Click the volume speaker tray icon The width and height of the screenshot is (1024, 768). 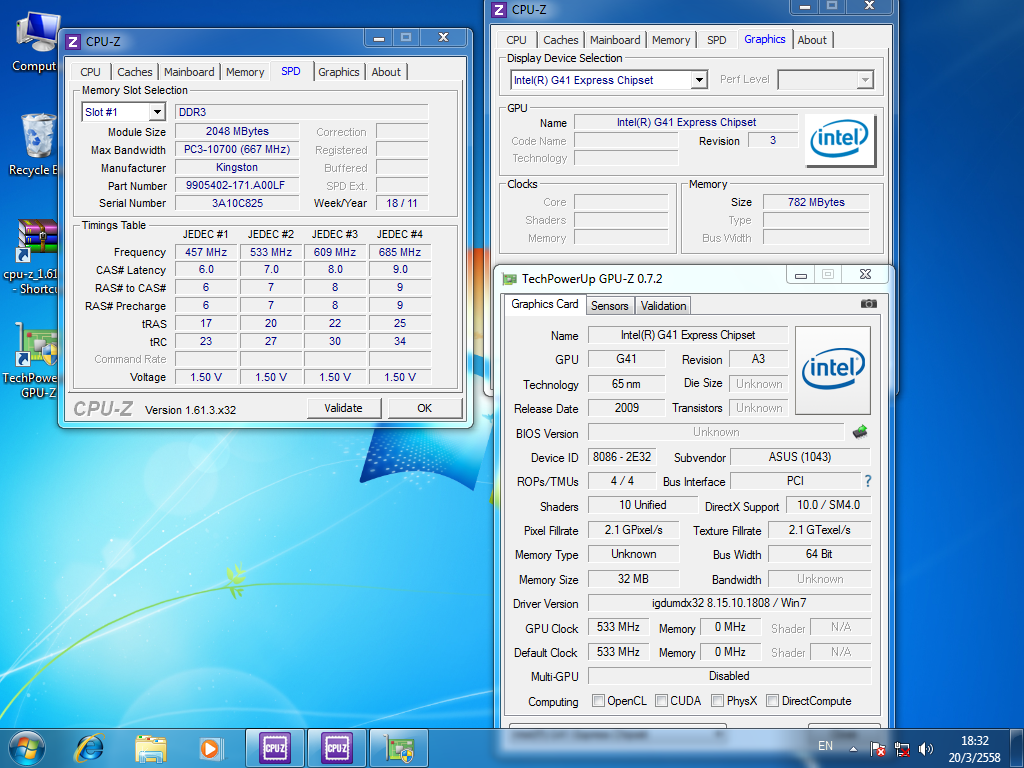point(925,749)
